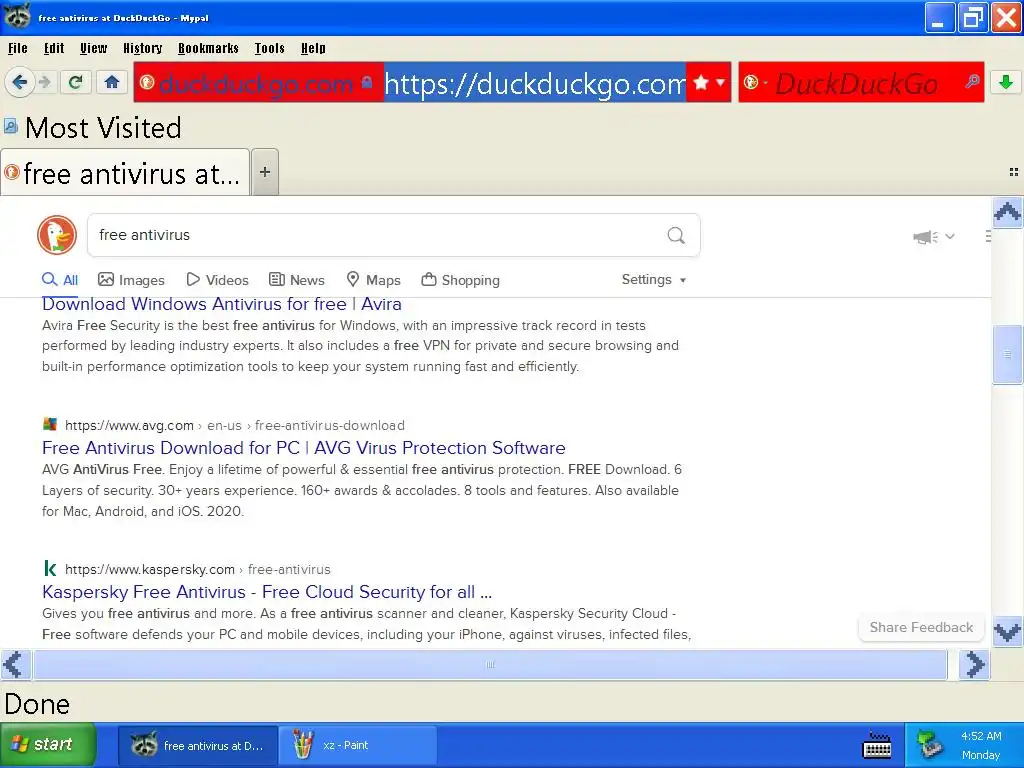Switch to Images results
Image resolution: width=1024 pixels, height=768 pixels.
pos(131,280)
